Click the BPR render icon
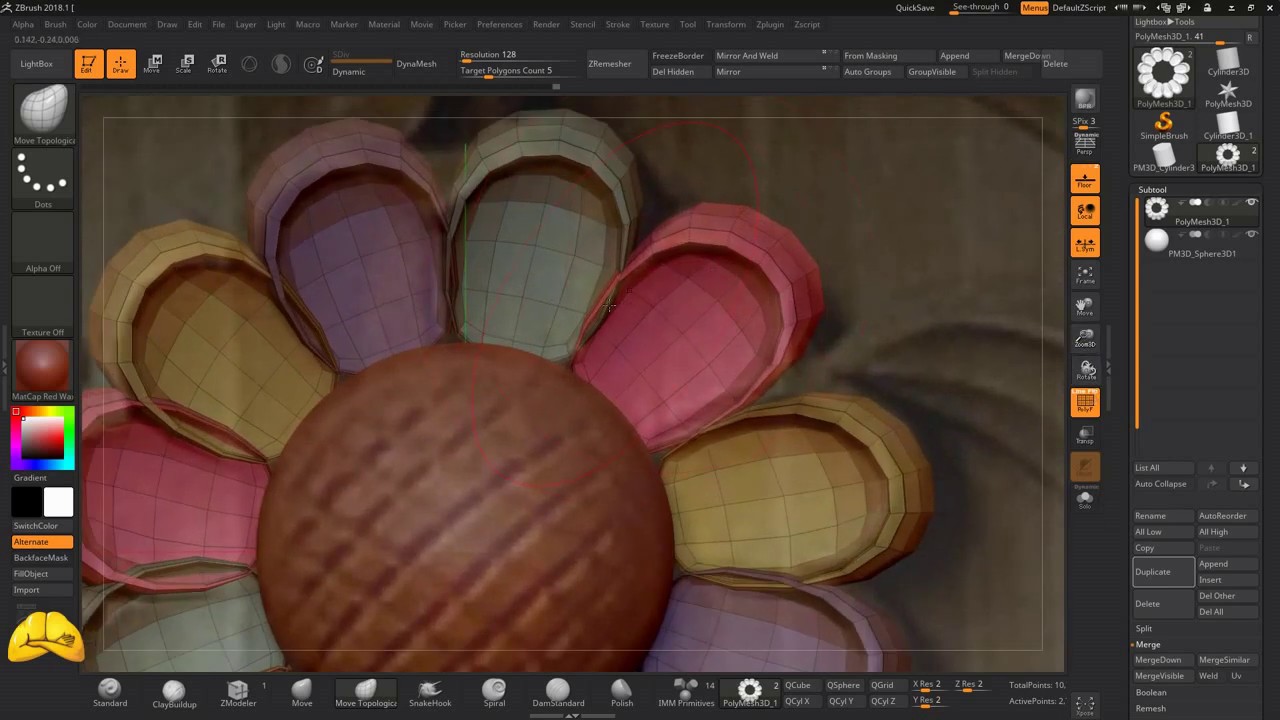The image size is (1280, 720). [x=1085, y=100]
